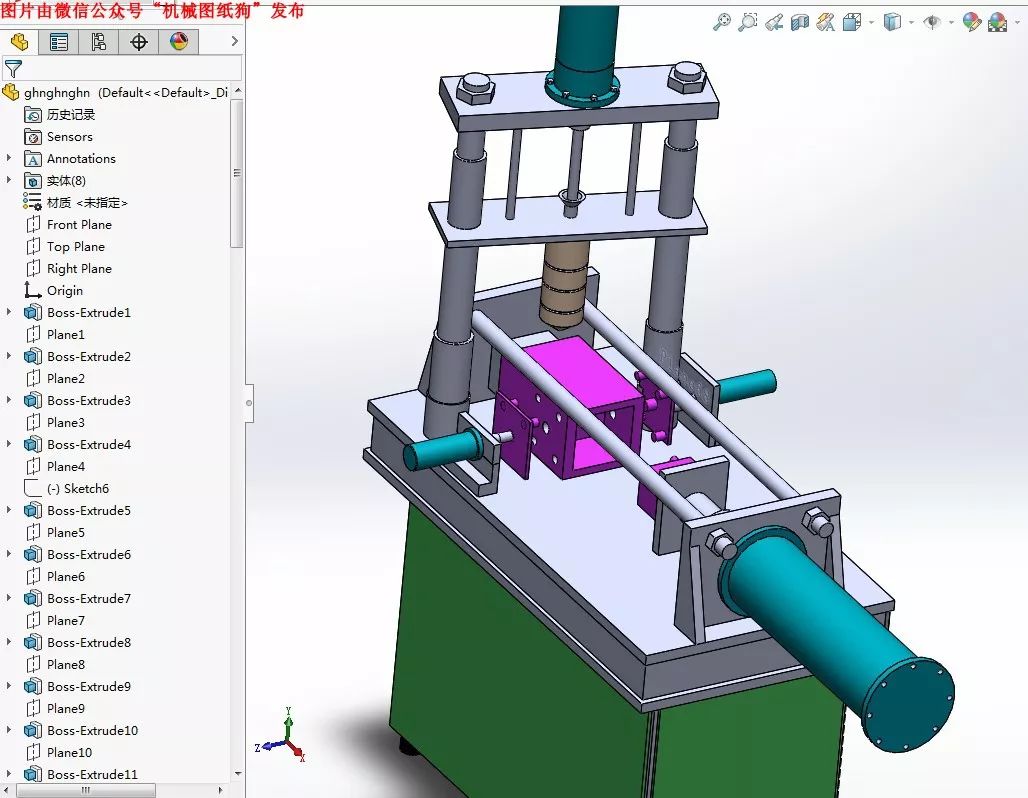Click the Boss-Extrude5 feature icon
Image resolution: width=1028 pixels, height=798 pixels.
33,510
